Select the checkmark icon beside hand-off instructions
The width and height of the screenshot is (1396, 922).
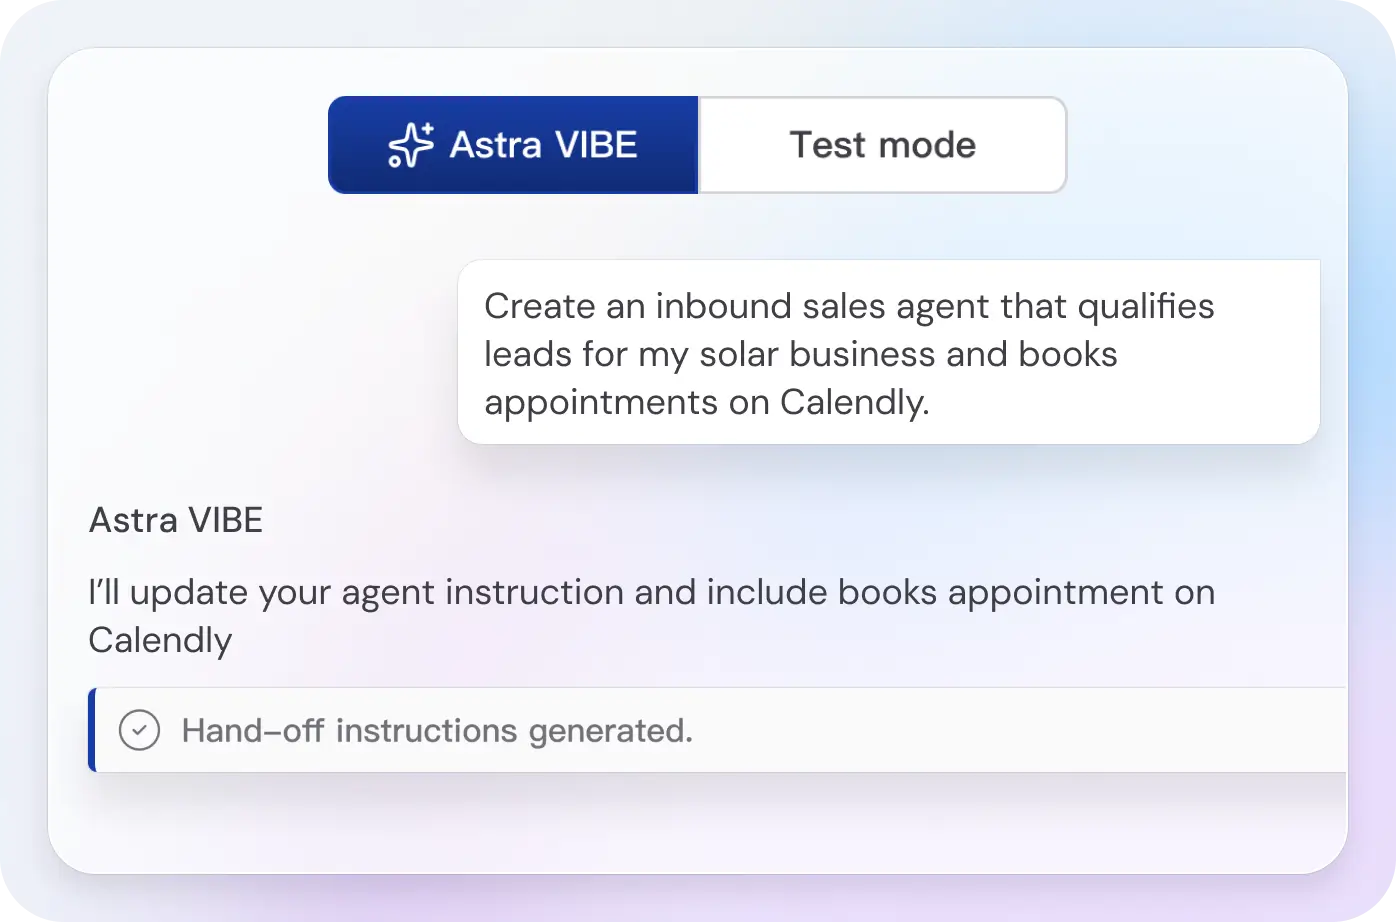tap(139, 731)
